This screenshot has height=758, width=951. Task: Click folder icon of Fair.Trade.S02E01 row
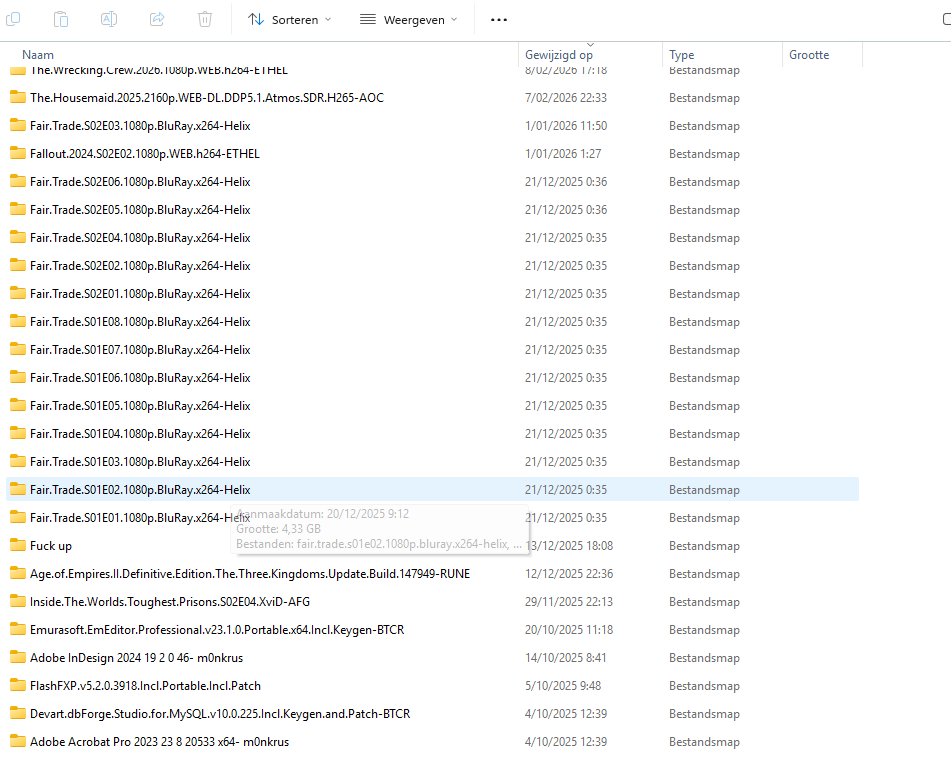point(18,293)
